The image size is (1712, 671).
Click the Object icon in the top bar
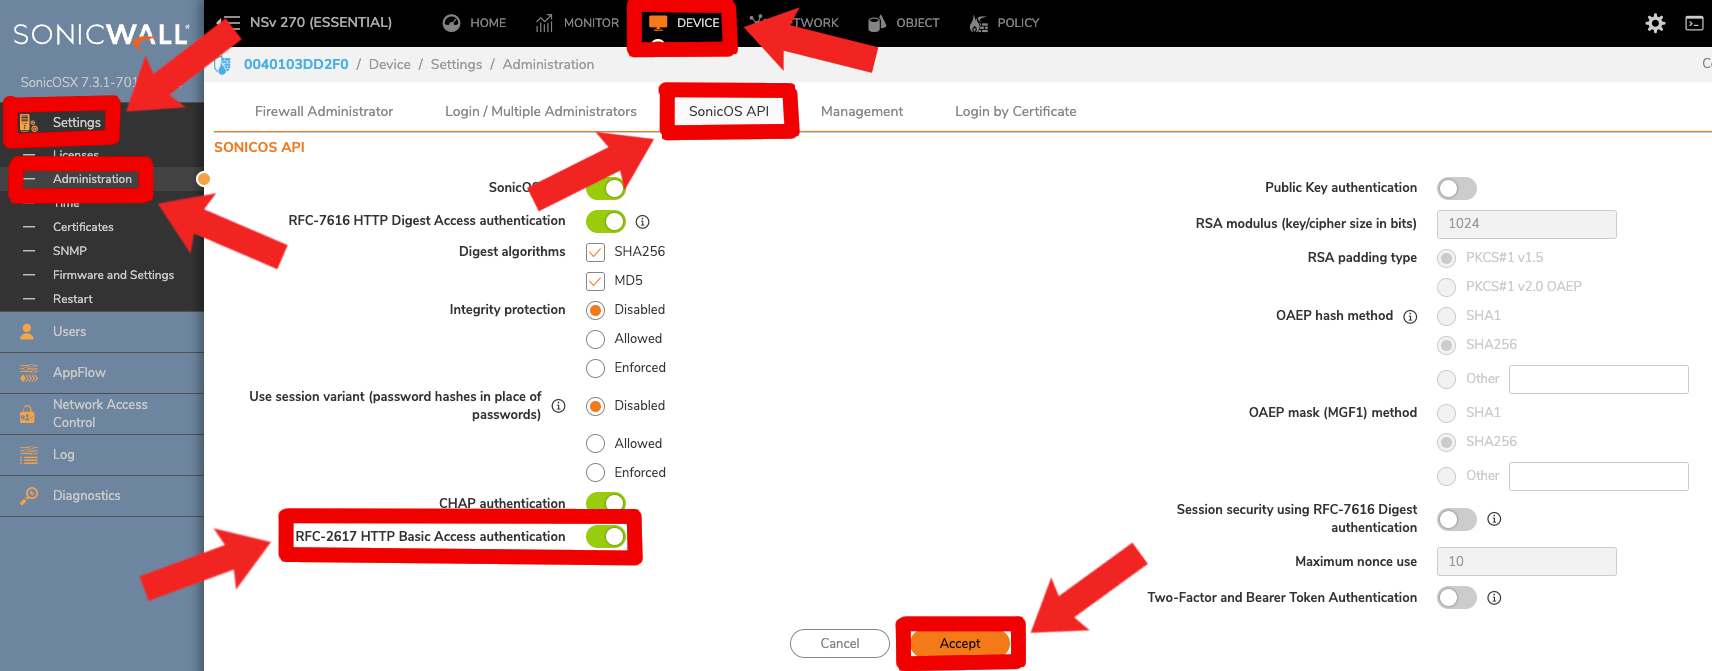point(877,23)
